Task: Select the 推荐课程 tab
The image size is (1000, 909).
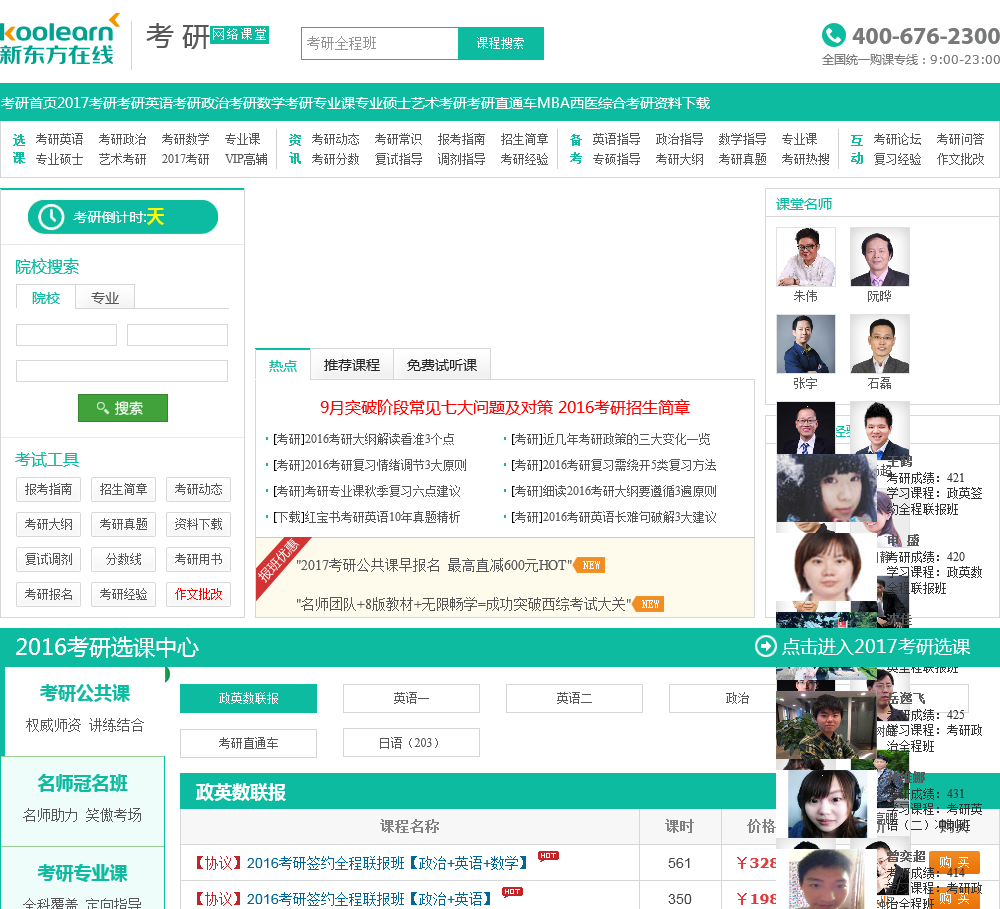Action: point(351,365)
